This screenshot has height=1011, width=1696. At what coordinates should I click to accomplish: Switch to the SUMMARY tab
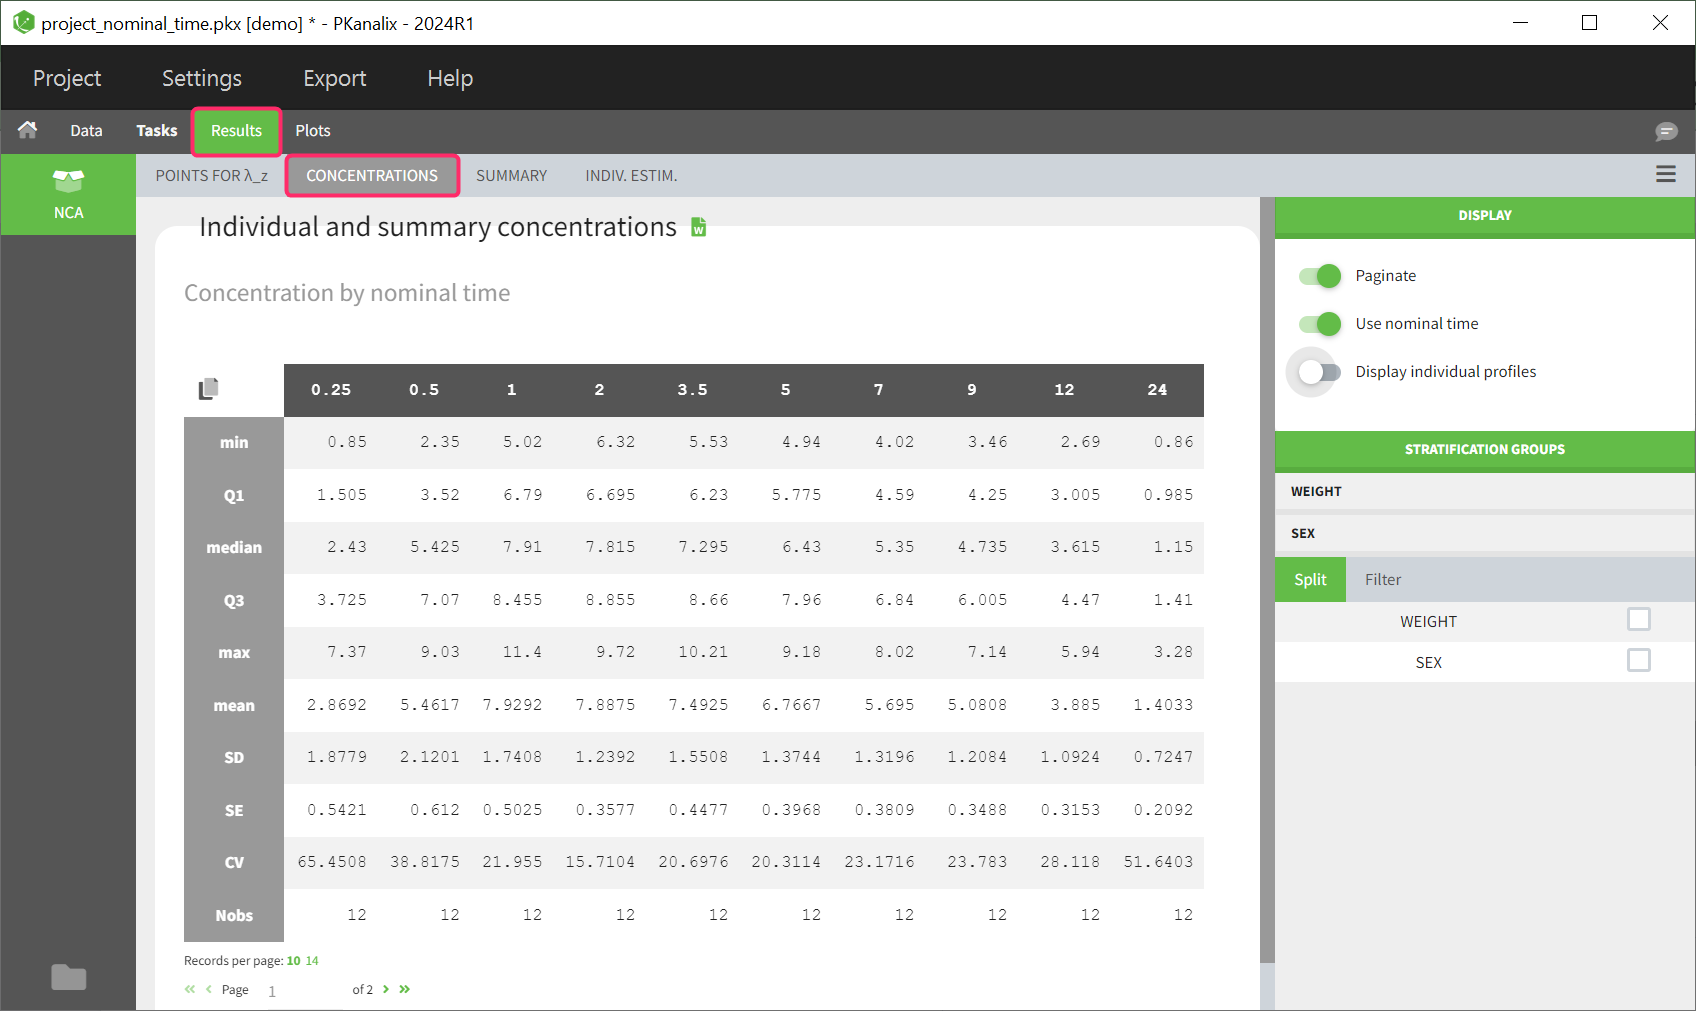(511, 176)
